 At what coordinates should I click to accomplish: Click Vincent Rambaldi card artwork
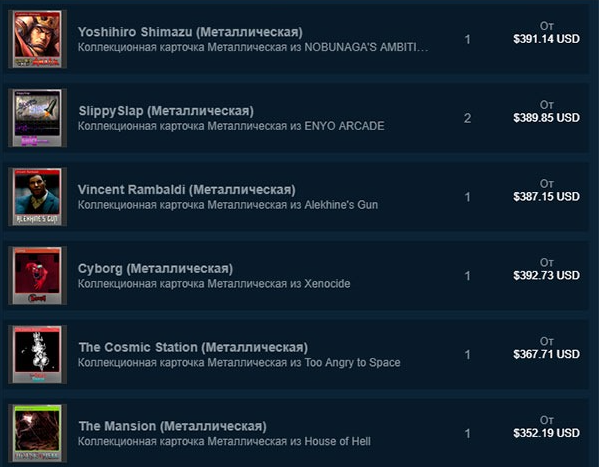(37, 197)
